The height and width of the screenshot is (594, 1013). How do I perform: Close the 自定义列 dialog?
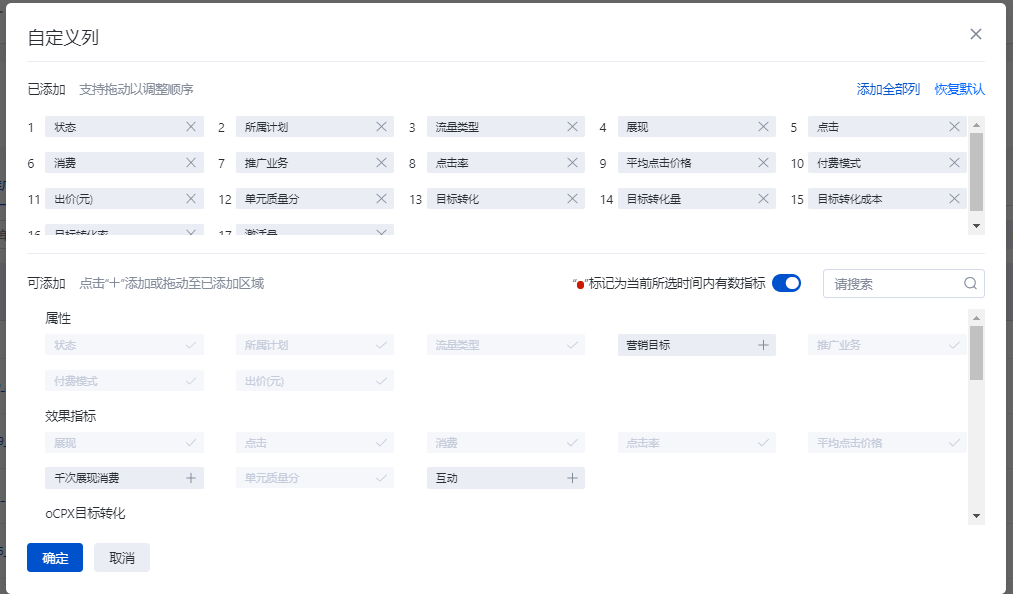976,34
